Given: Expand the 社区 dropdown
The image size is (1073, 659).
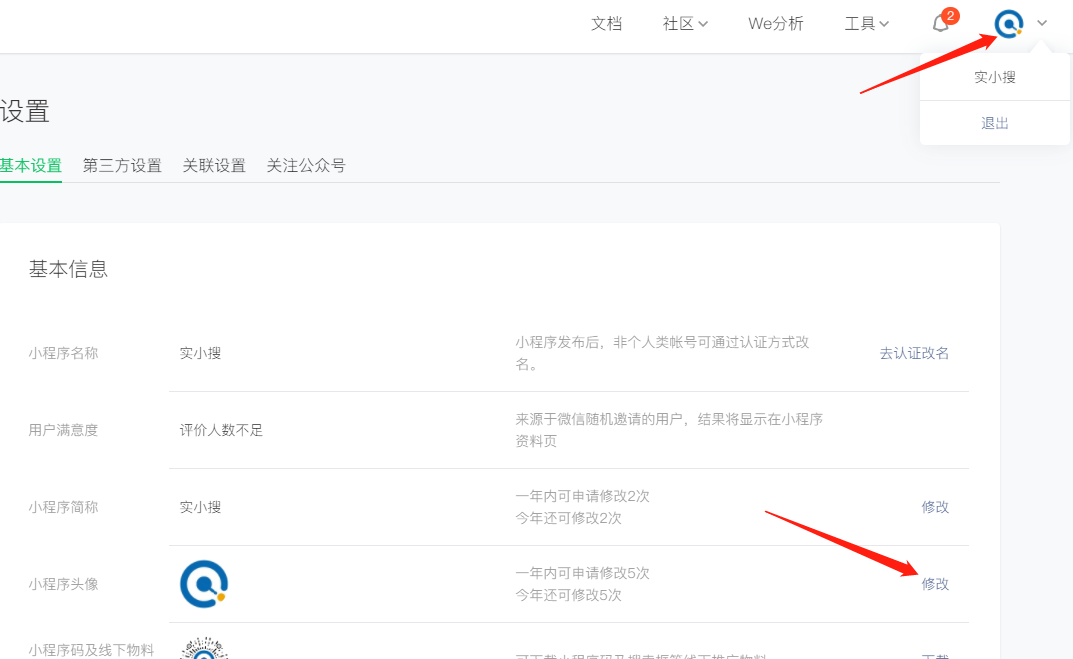Looking at the screenshot, I should pyautogui.click(x=685, y=24).
